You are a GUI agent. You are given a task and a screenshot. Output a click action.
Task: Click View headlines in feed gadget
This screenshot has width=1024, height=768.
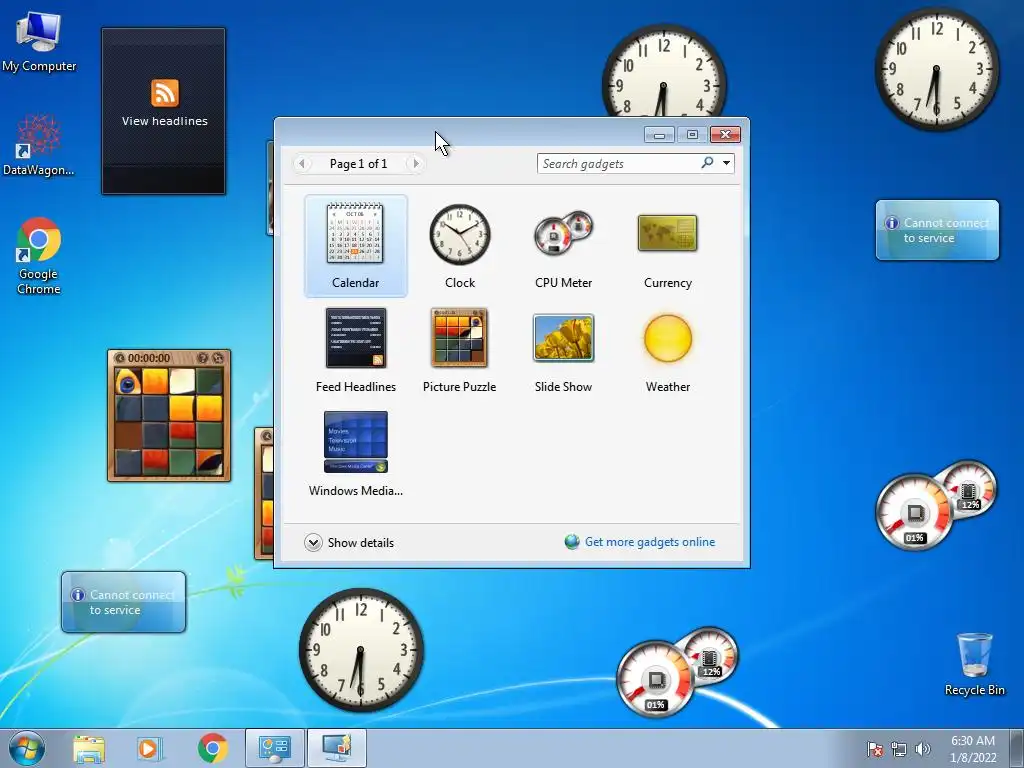coord(165,121)
